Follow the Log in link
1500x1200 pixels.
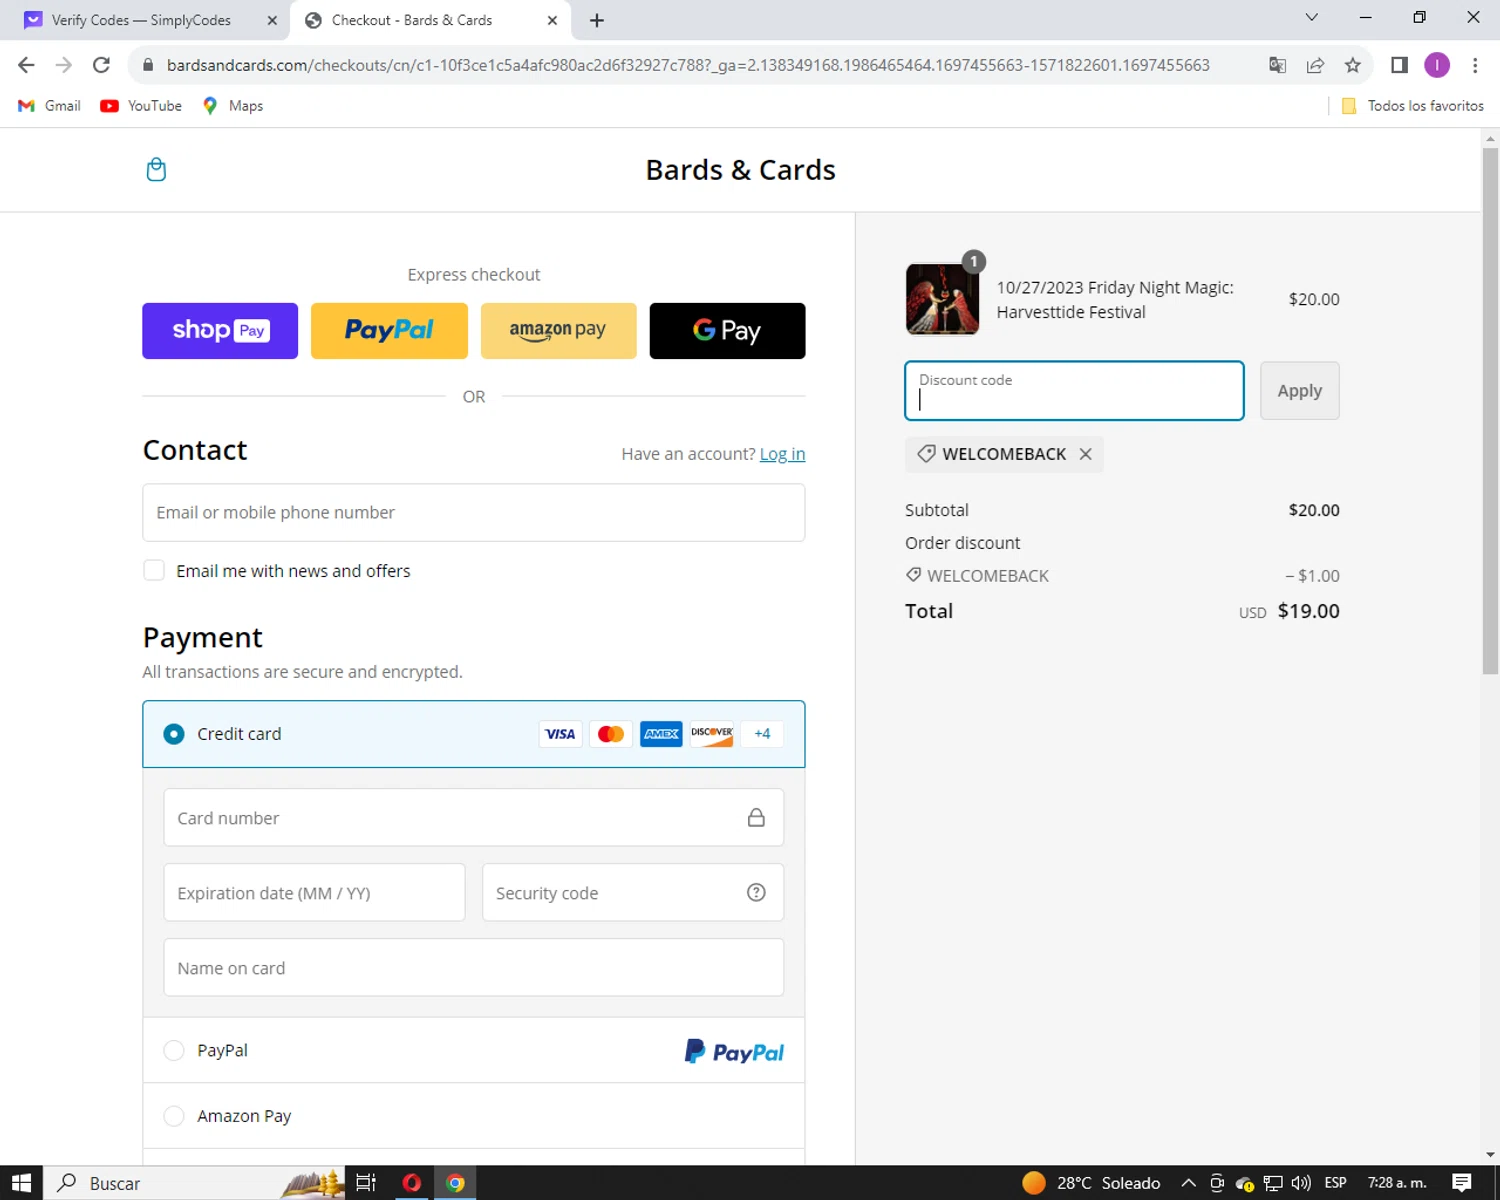click(x=782, y=454)
